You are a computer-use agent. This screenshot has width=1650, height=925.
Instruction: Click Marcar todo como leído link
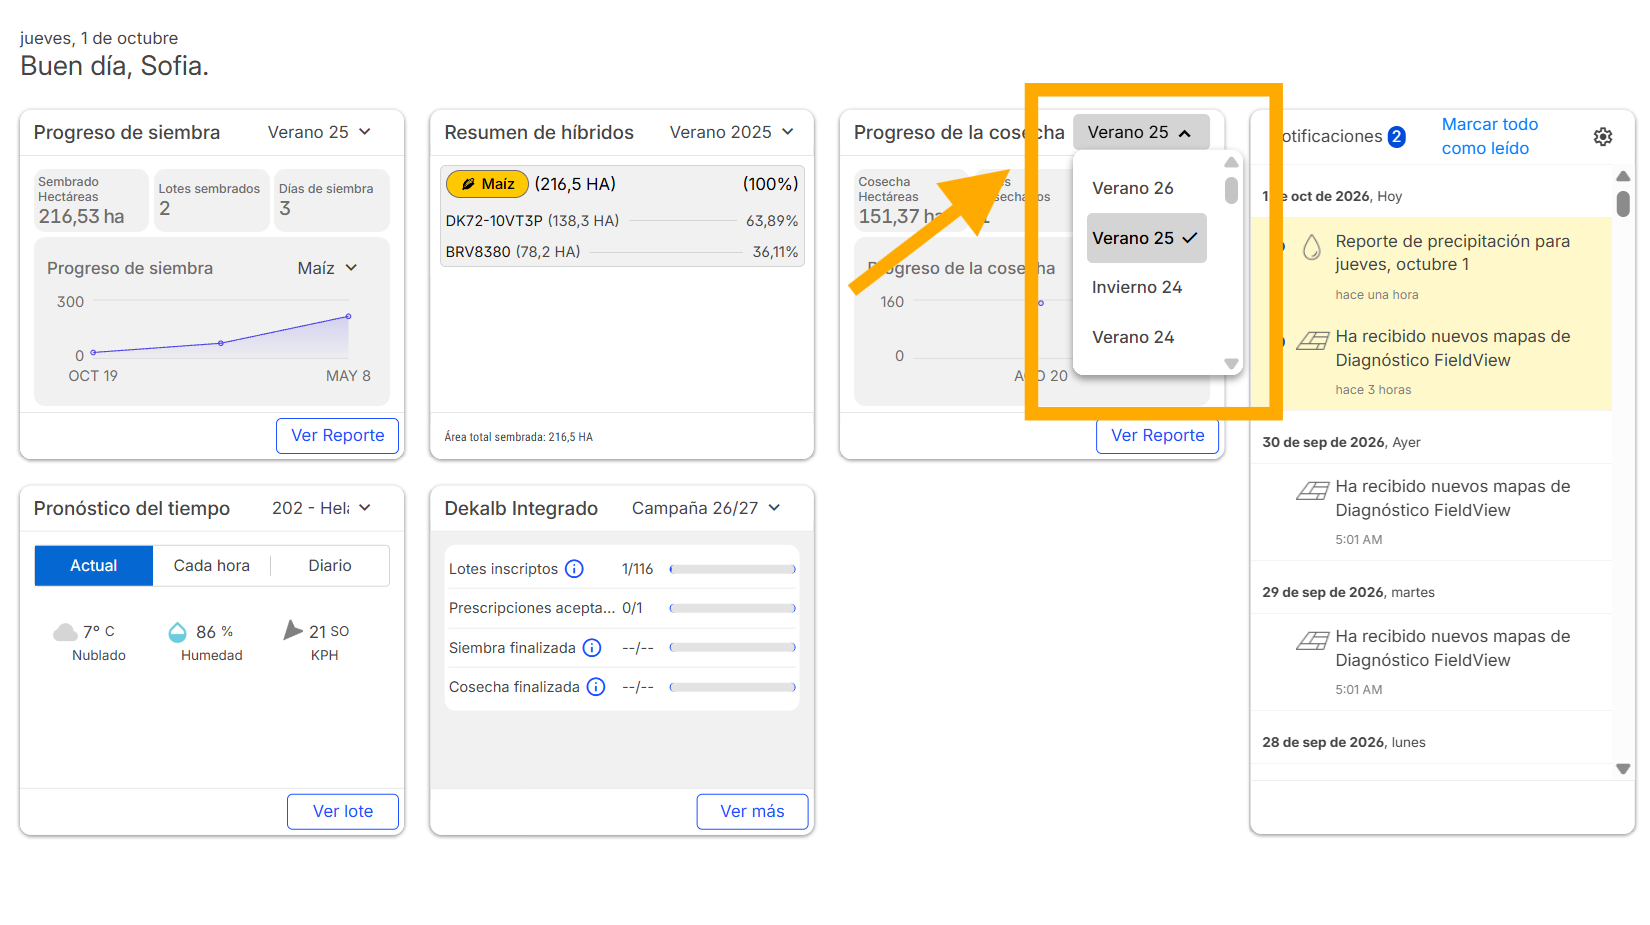[x=1490, y=136]
